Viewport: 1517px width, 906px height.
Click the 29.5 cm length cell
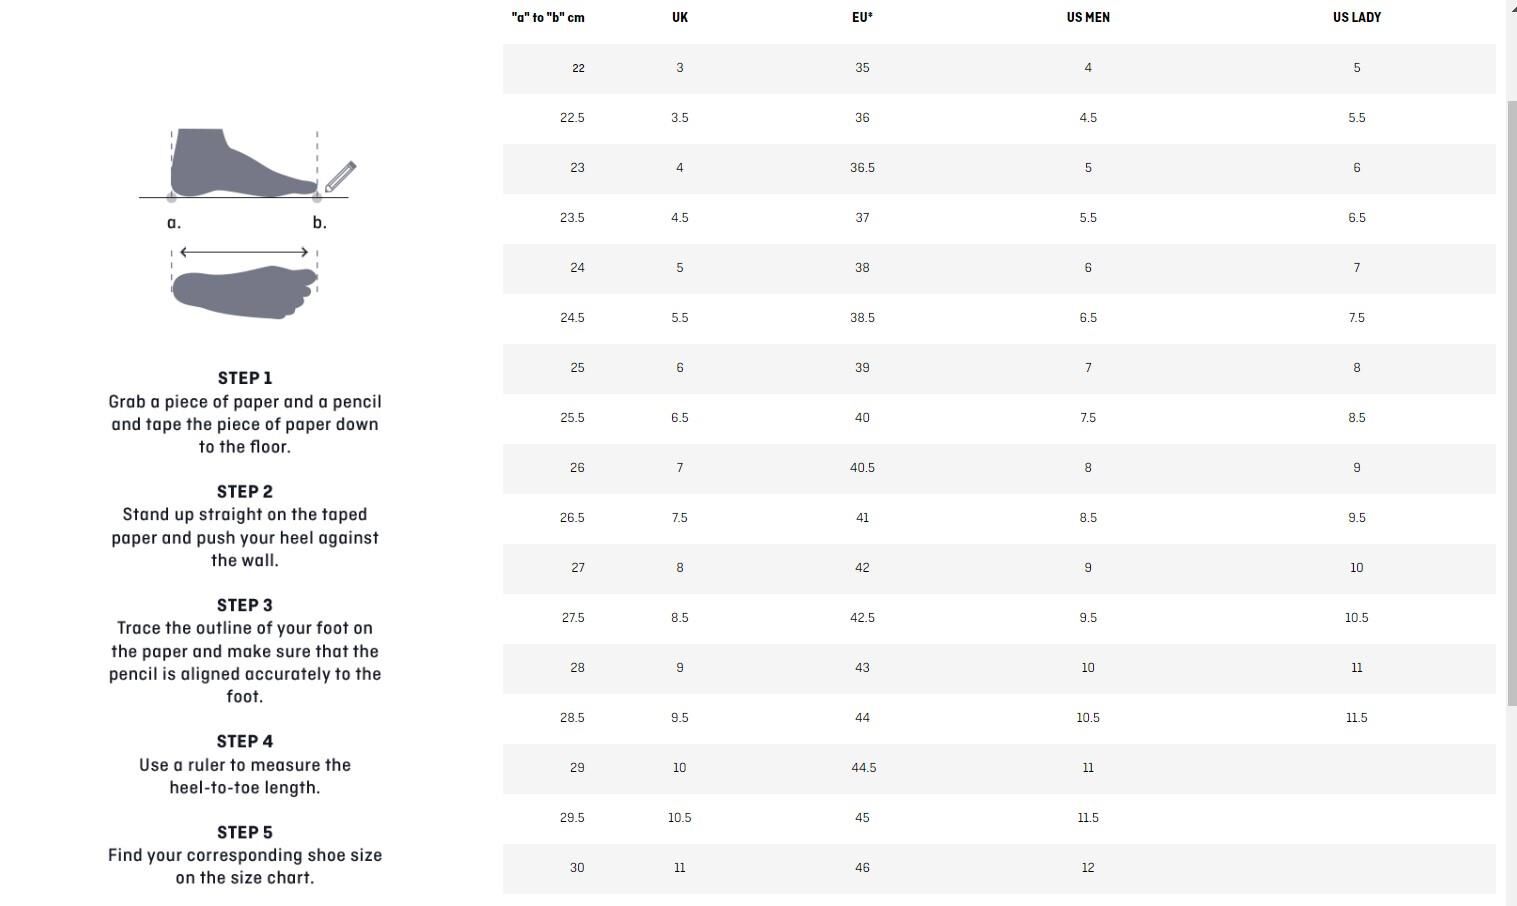(572, 818)
